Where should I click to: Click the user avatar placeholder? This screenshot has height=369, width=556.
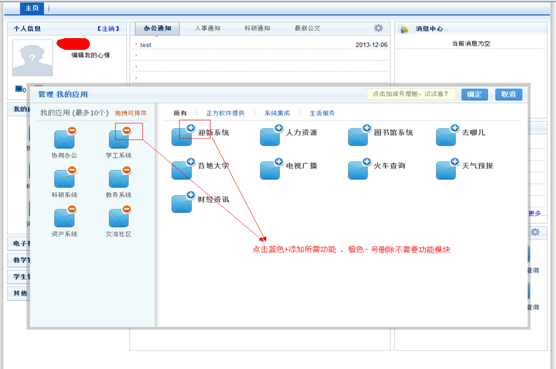click(33, 58)
